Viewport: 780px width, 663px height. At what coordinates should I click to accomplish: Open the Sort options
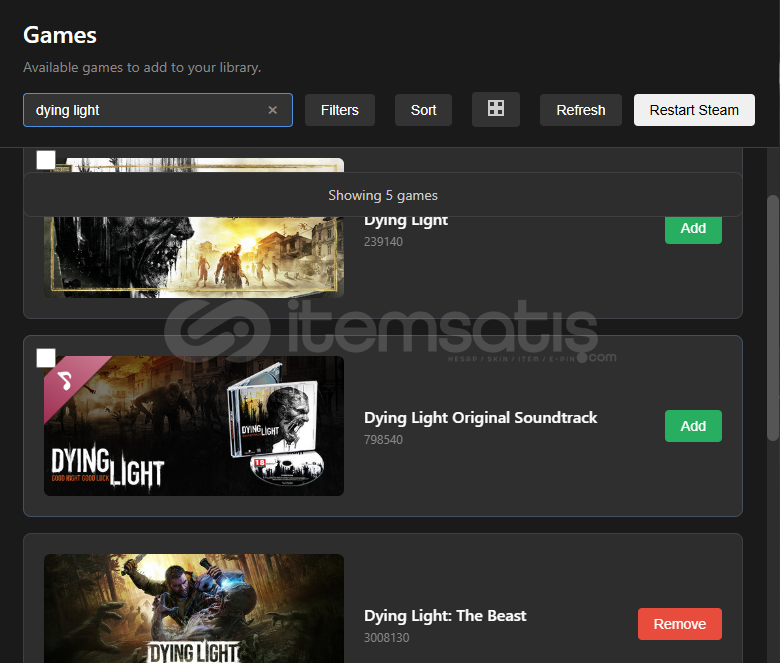tap(423, 110)
